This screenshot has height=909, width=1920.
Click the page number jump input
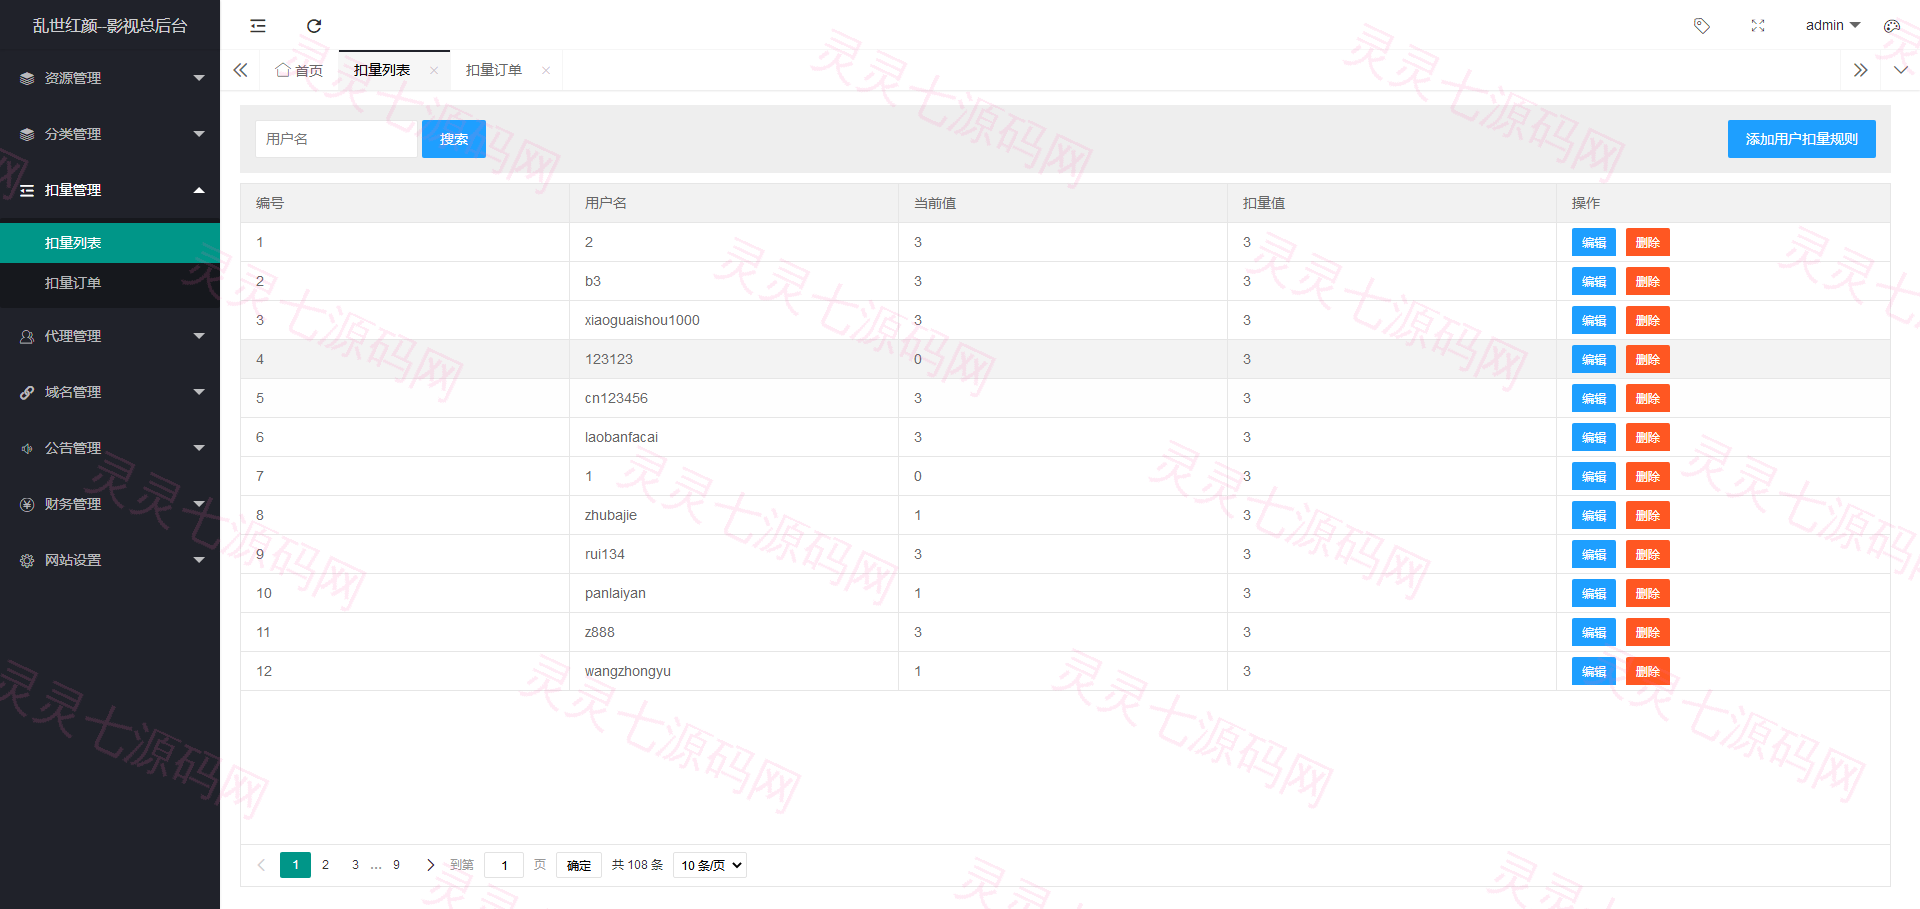pyautogui.click(x=504, y=865)
